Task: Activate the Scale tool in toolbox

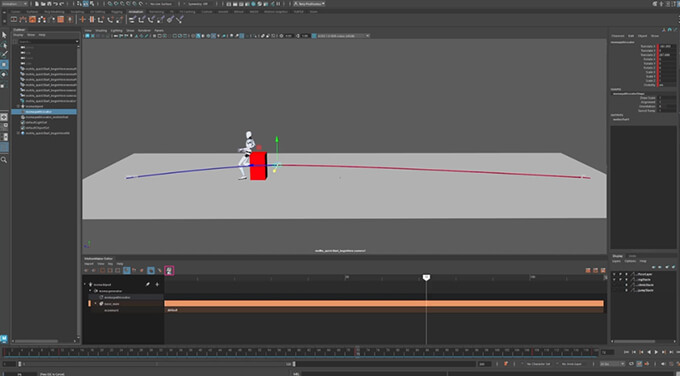Action: [x=4, y=85]
